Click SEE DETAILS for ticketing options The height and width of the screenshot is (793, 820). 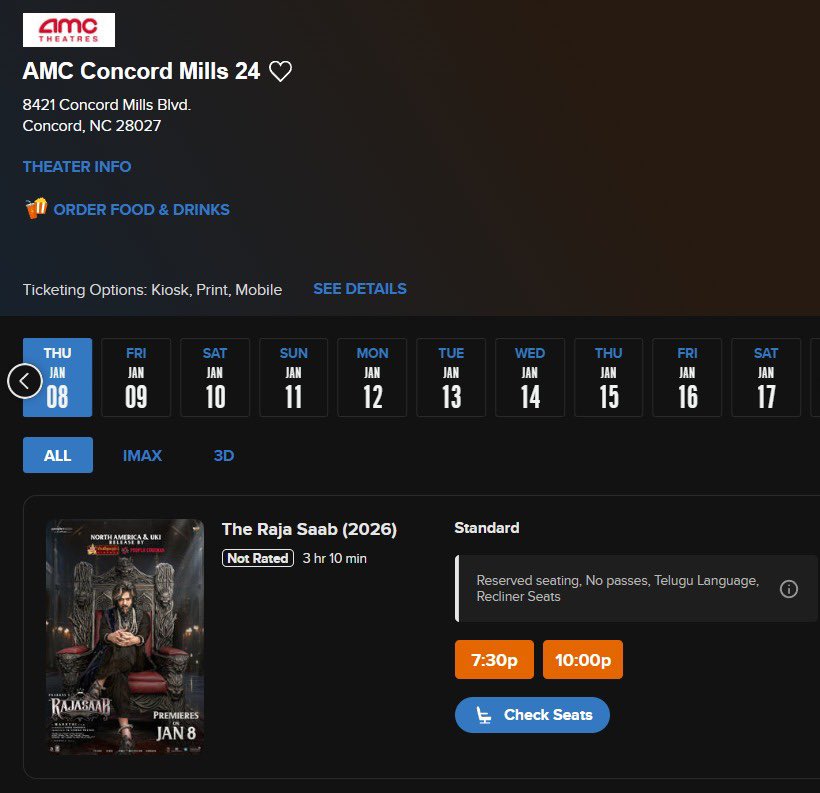pos(360,289)
